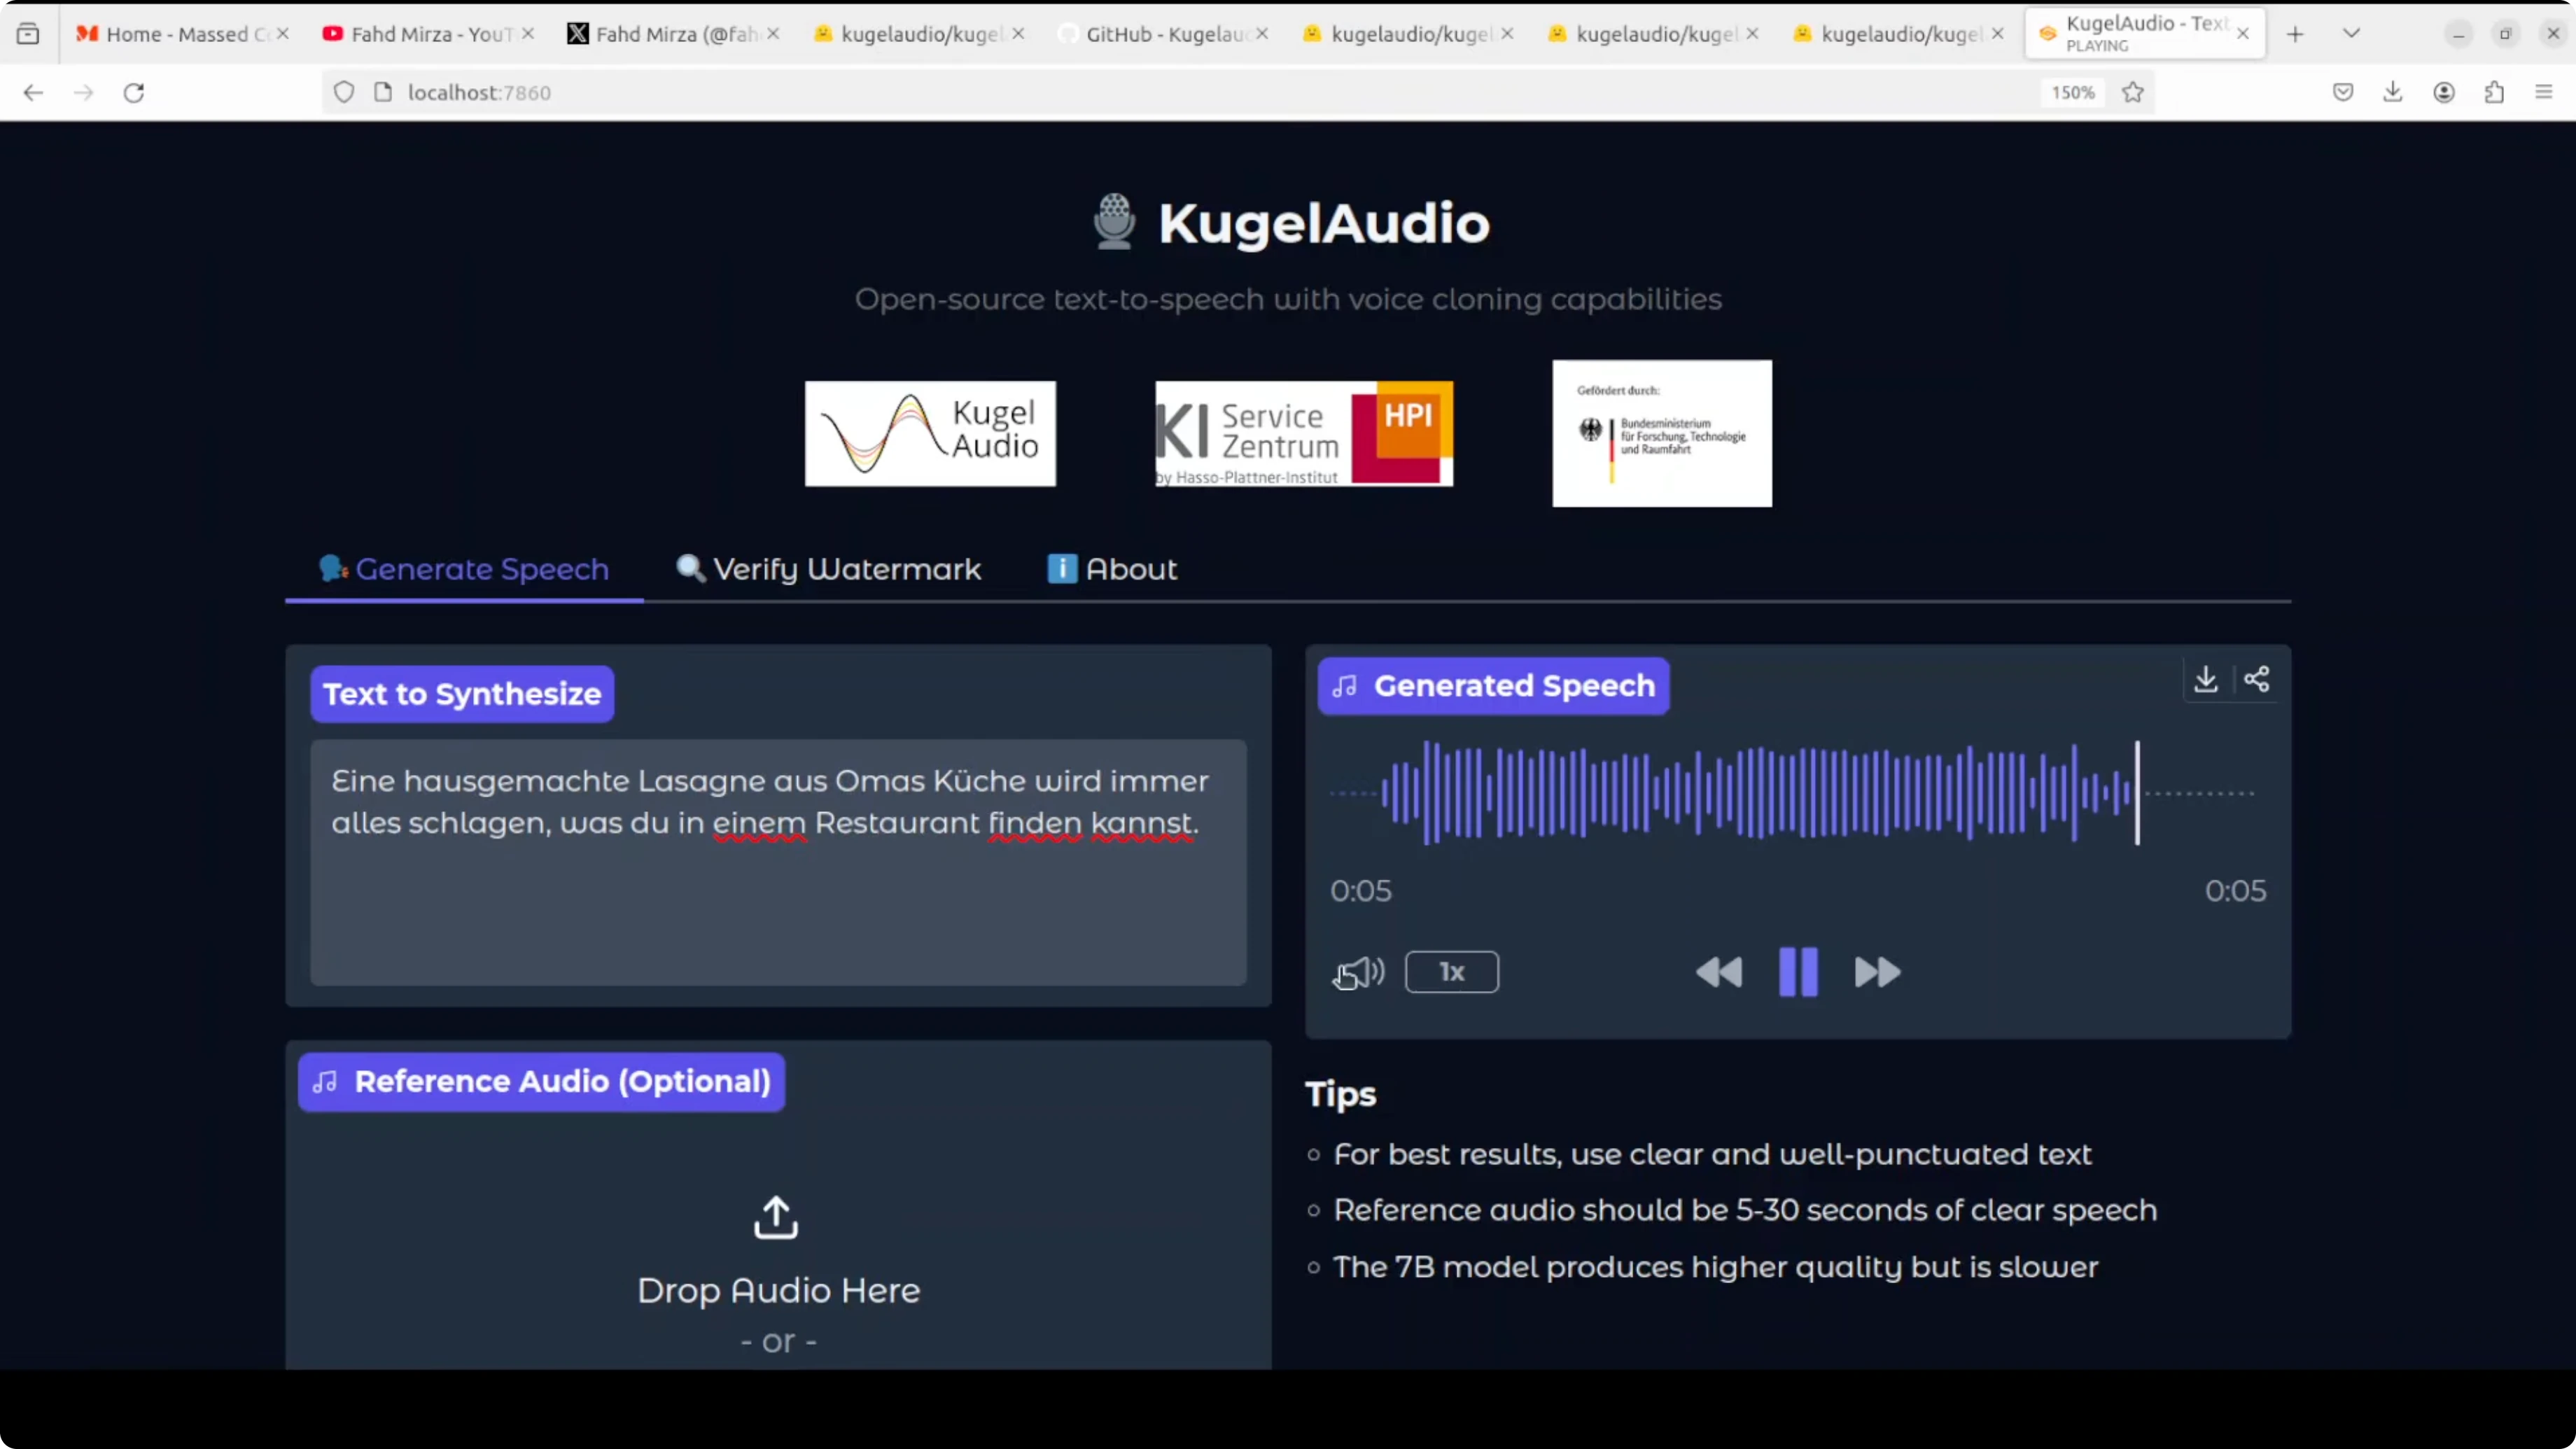Fast forward the generated audio

1877,972
